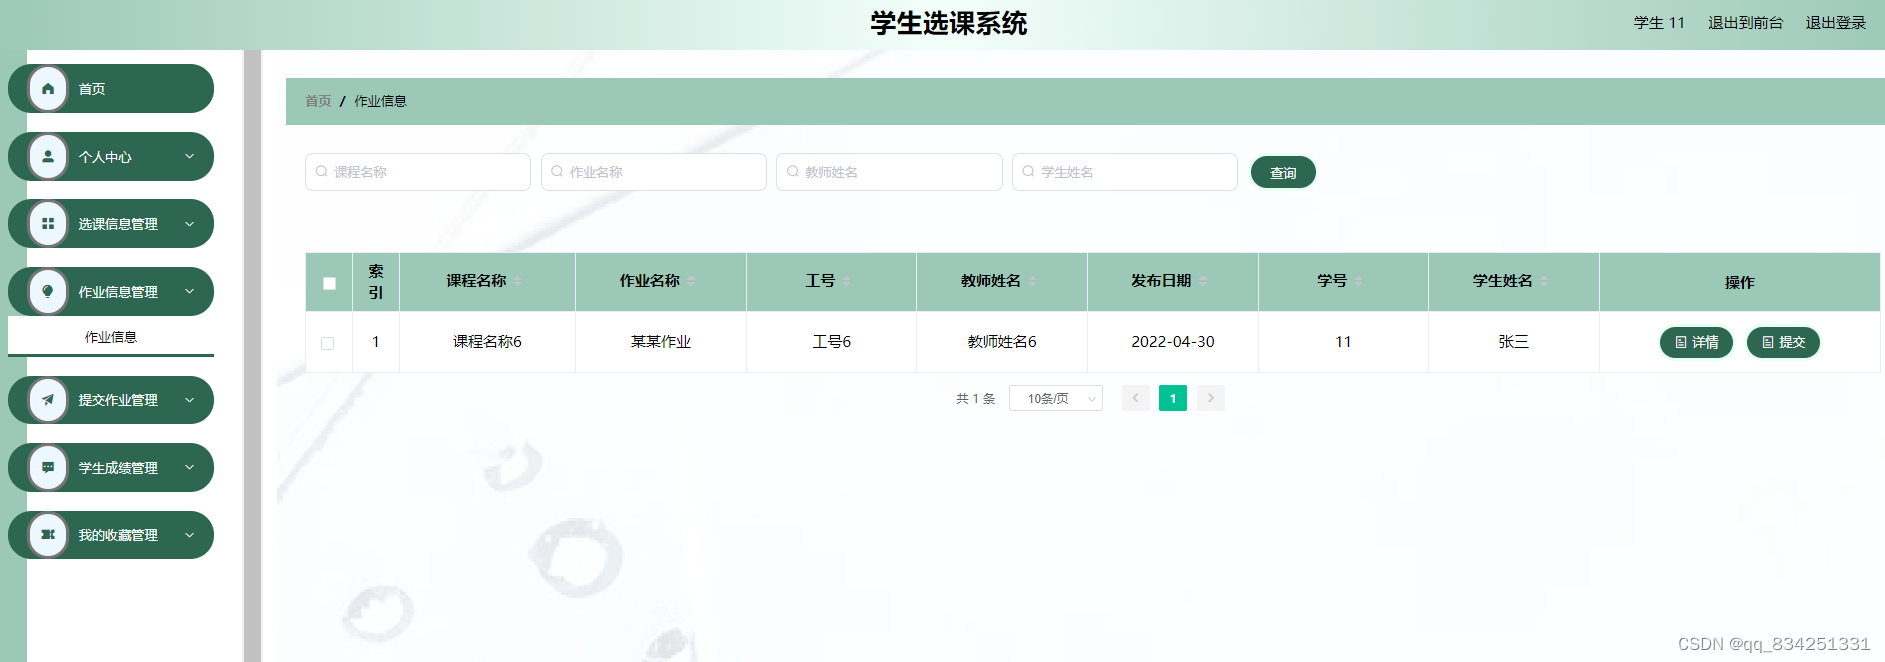The width and height of the screenshot is (1885, 662).
Task: Open the 首页 sidebar menu item
Action: point(111,89)
